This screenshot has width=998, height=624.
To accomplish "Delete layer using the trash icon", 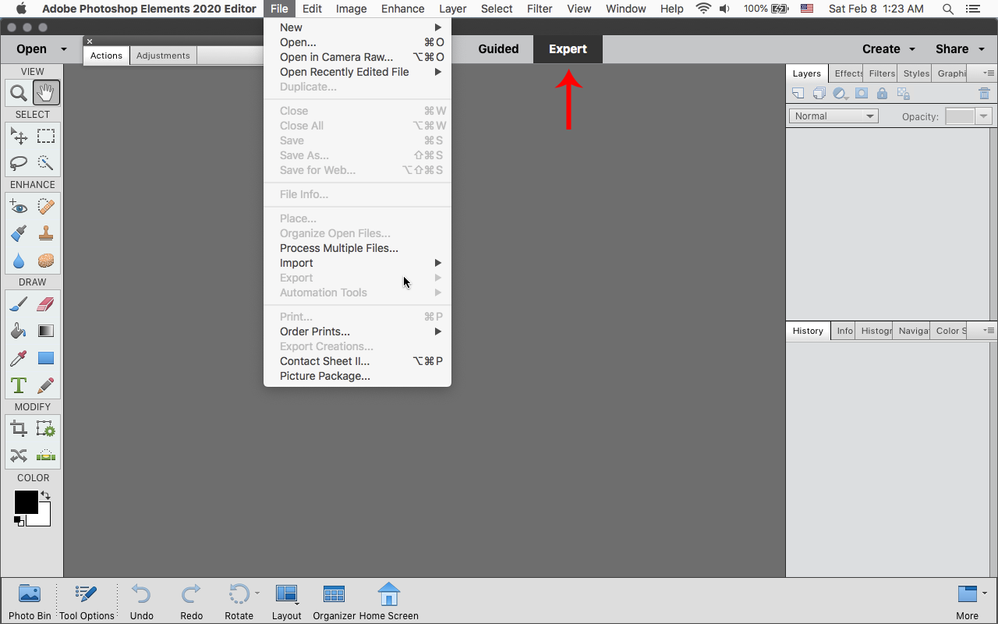I will click(x=984, y=94).
